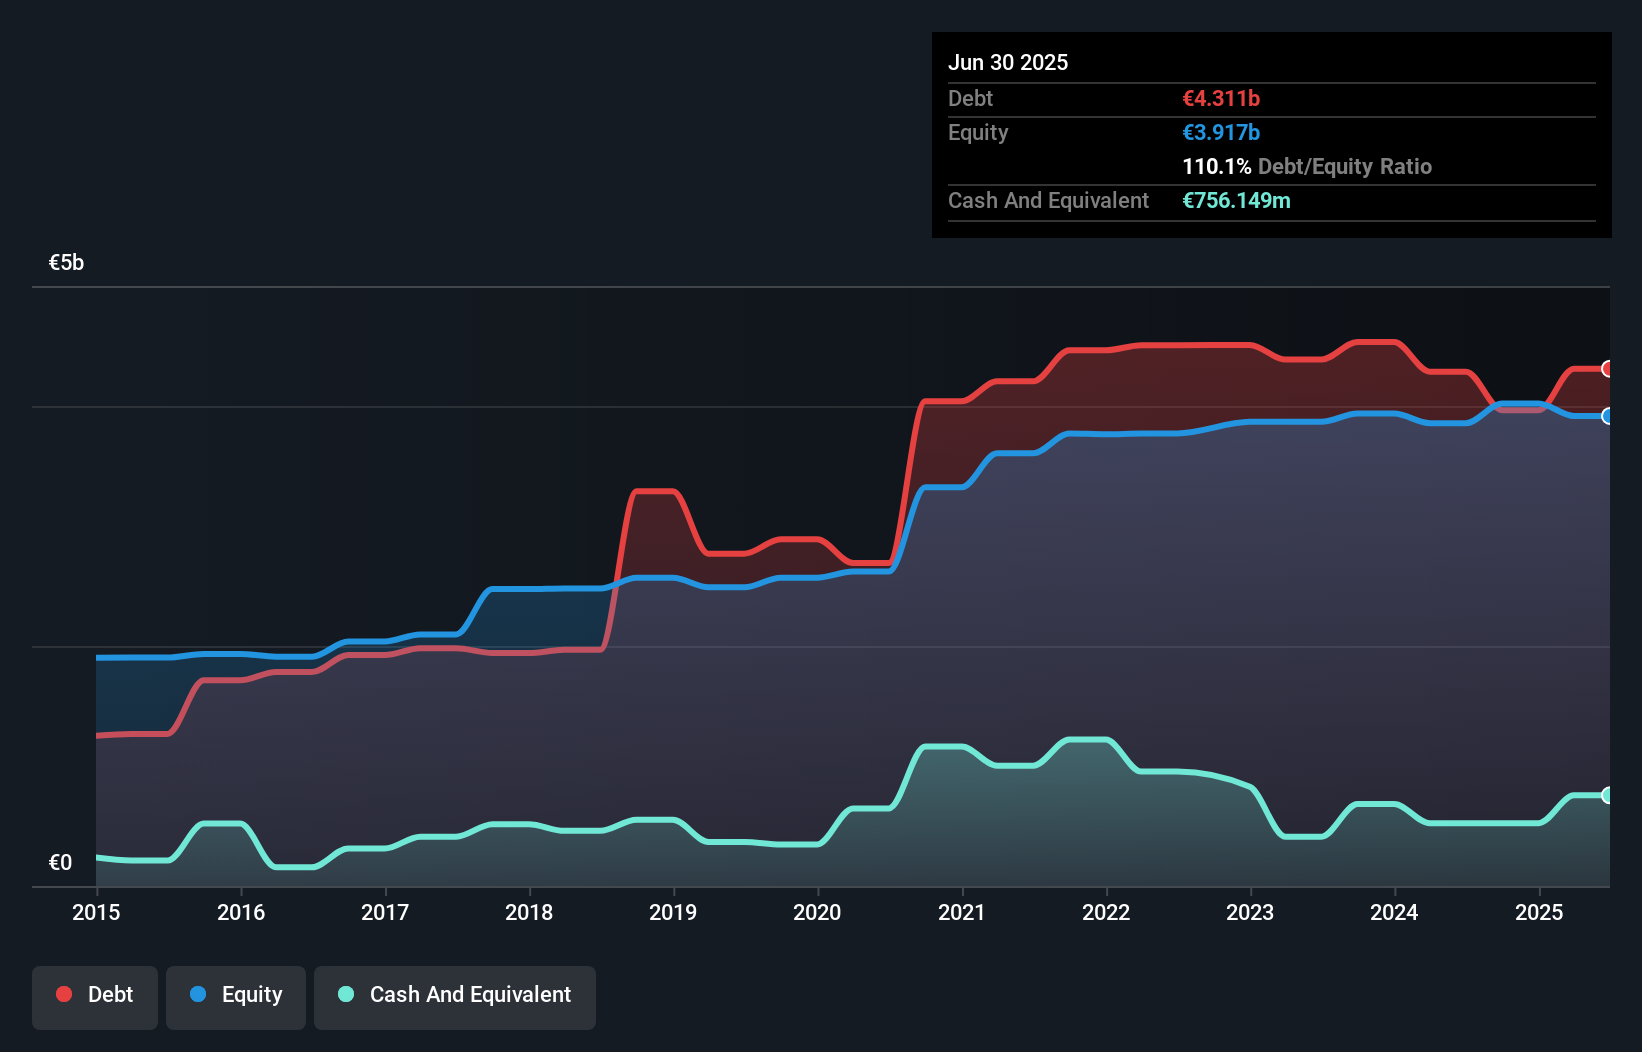Select the 2018 x-axis label
This screenshot has width=1642, height=1052.
tap(529, 912)
